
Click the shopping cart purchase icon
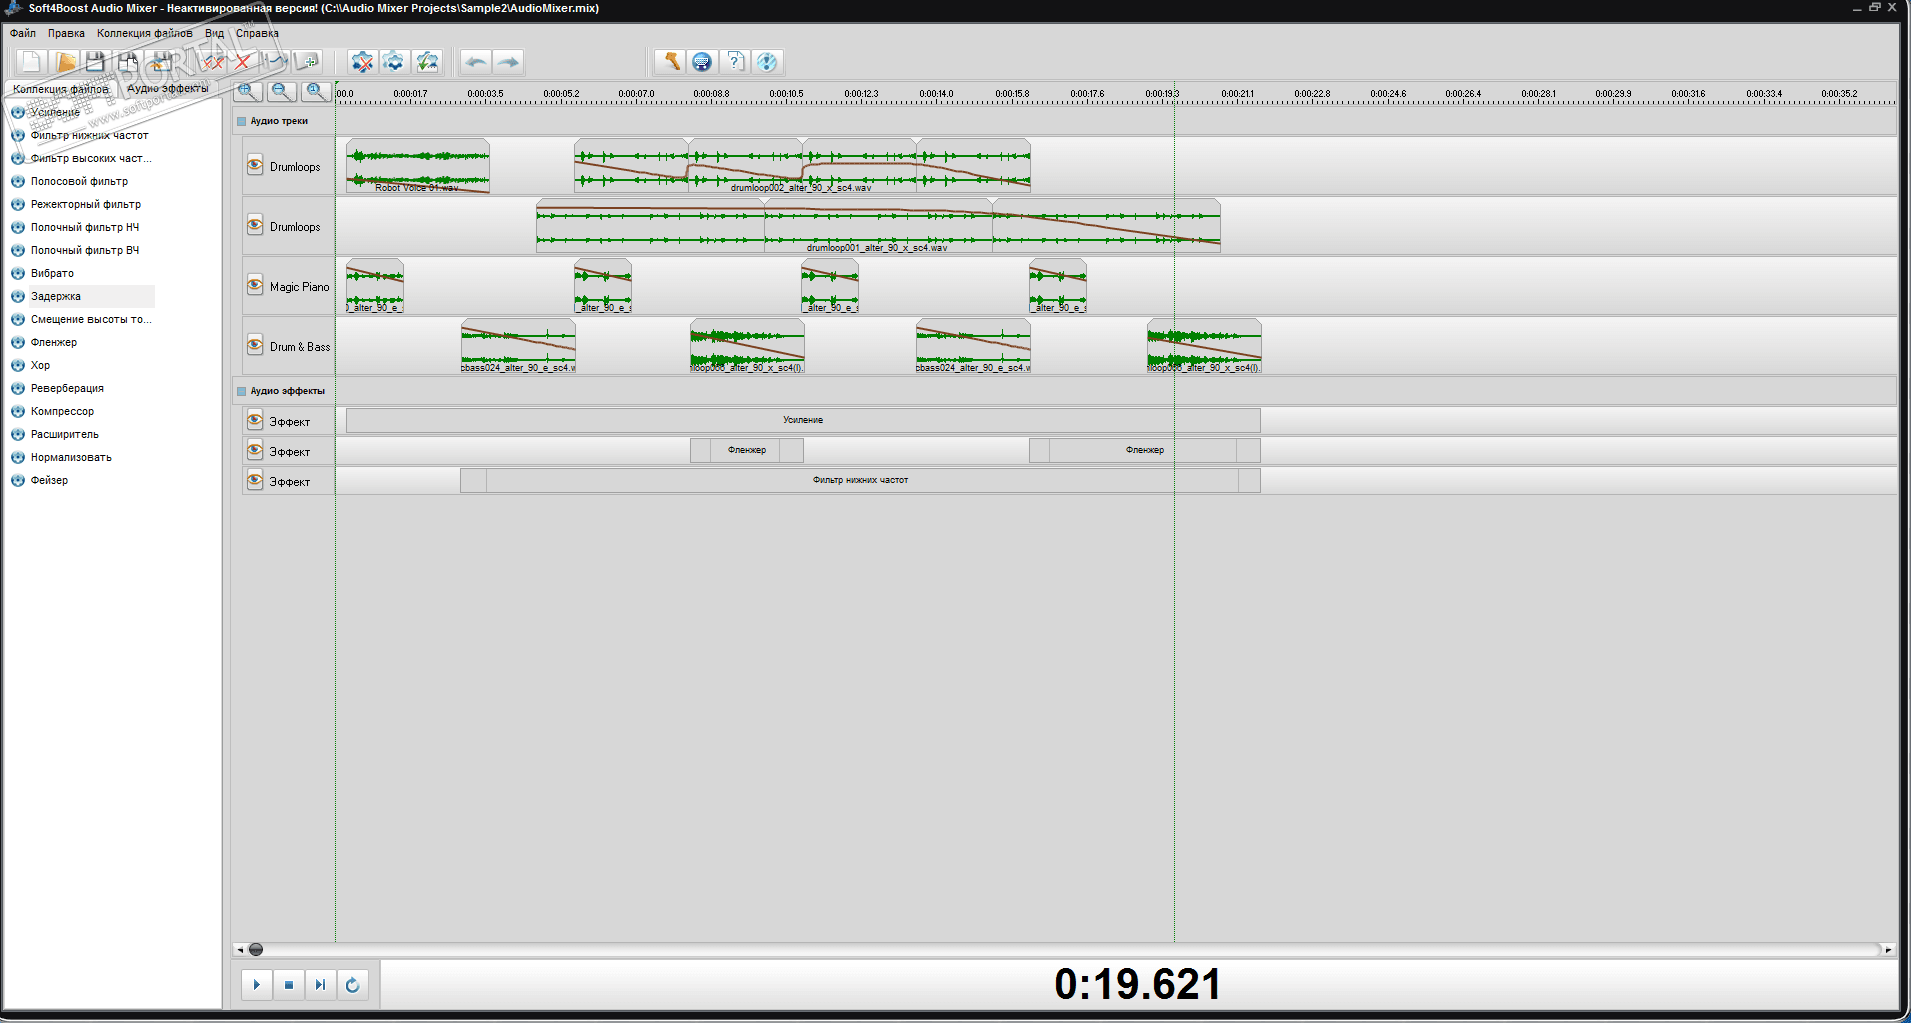coord(702,62)
